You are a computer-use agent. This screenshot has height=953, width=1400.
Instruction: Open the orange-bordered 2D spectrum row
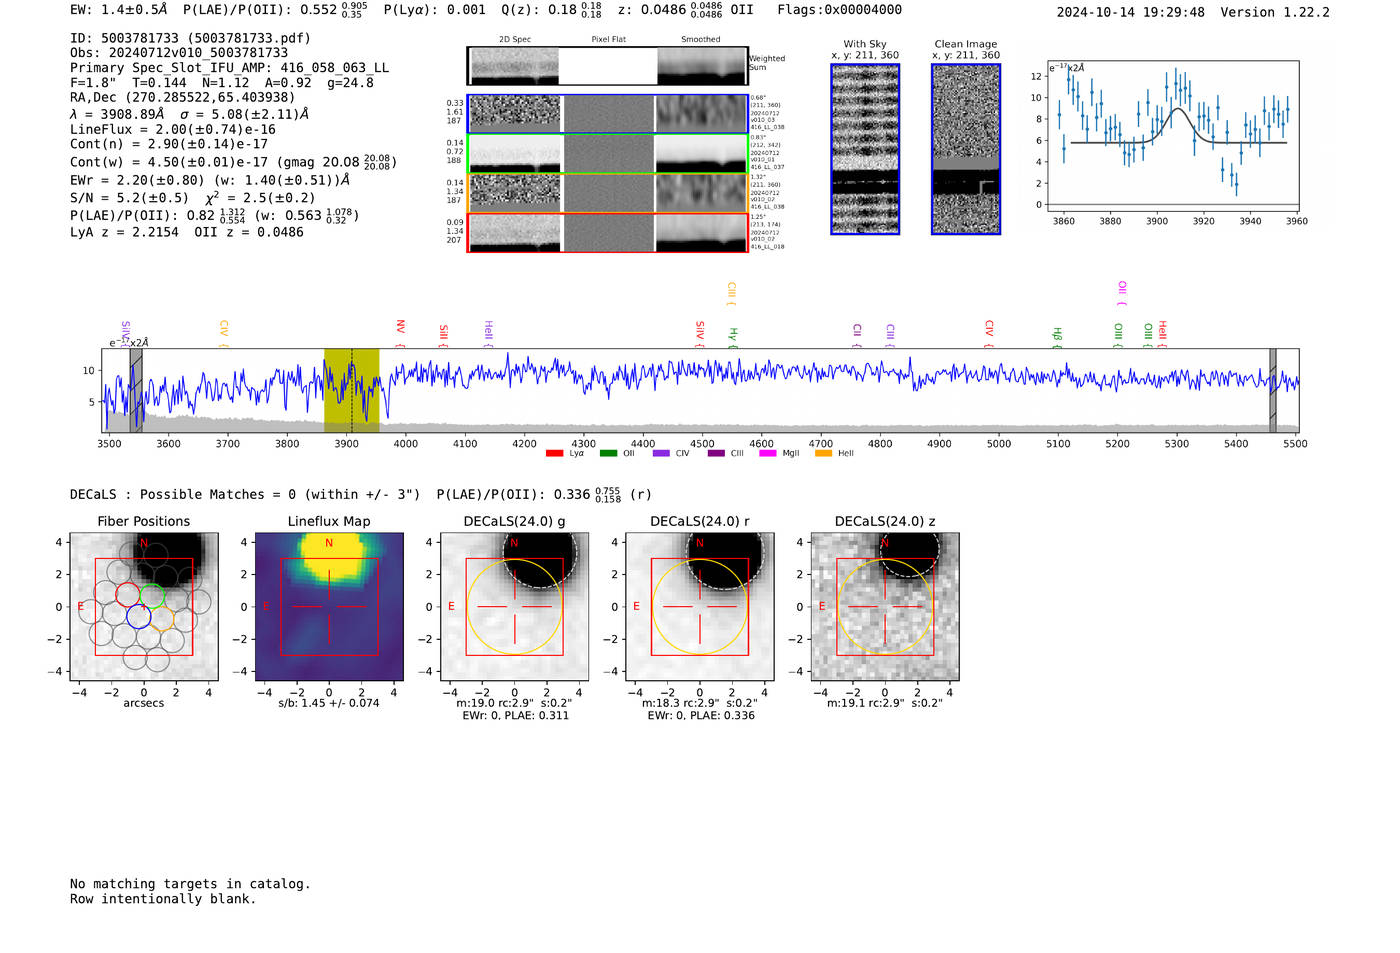tap(608, 193)
